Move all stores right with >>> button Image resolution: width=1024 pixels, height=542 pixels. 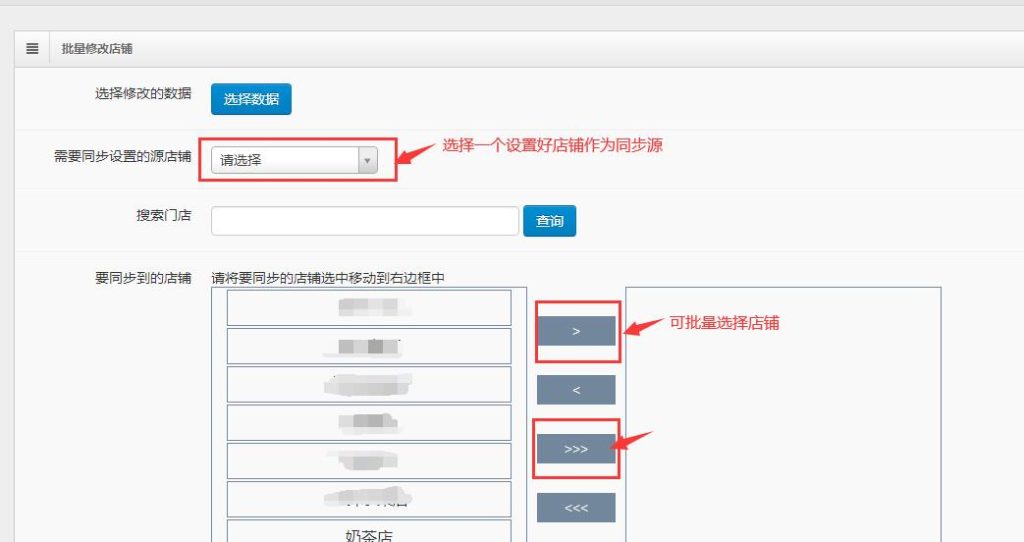coord(576,450)
